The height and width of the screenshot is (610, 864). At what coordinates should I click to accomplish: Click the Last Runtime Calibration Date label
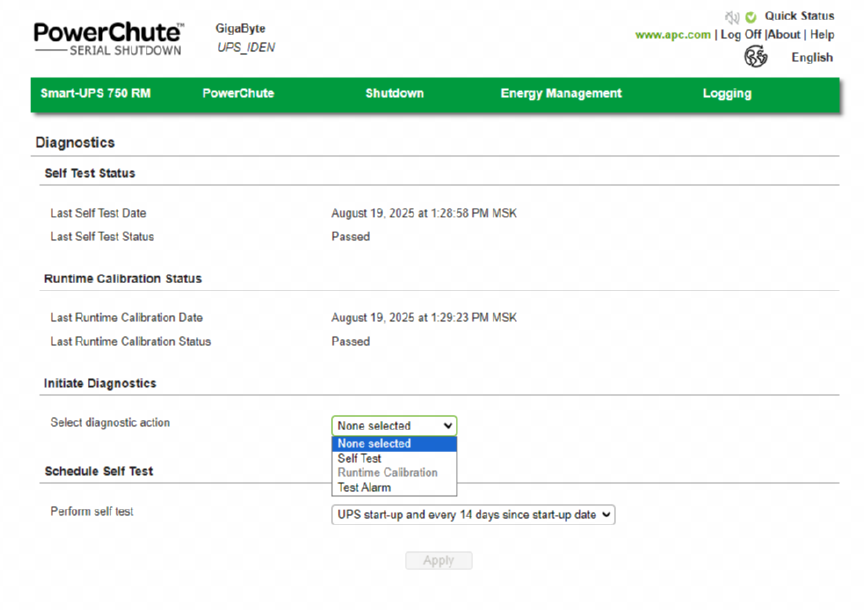pyautogui.click(x=126, y=317)
